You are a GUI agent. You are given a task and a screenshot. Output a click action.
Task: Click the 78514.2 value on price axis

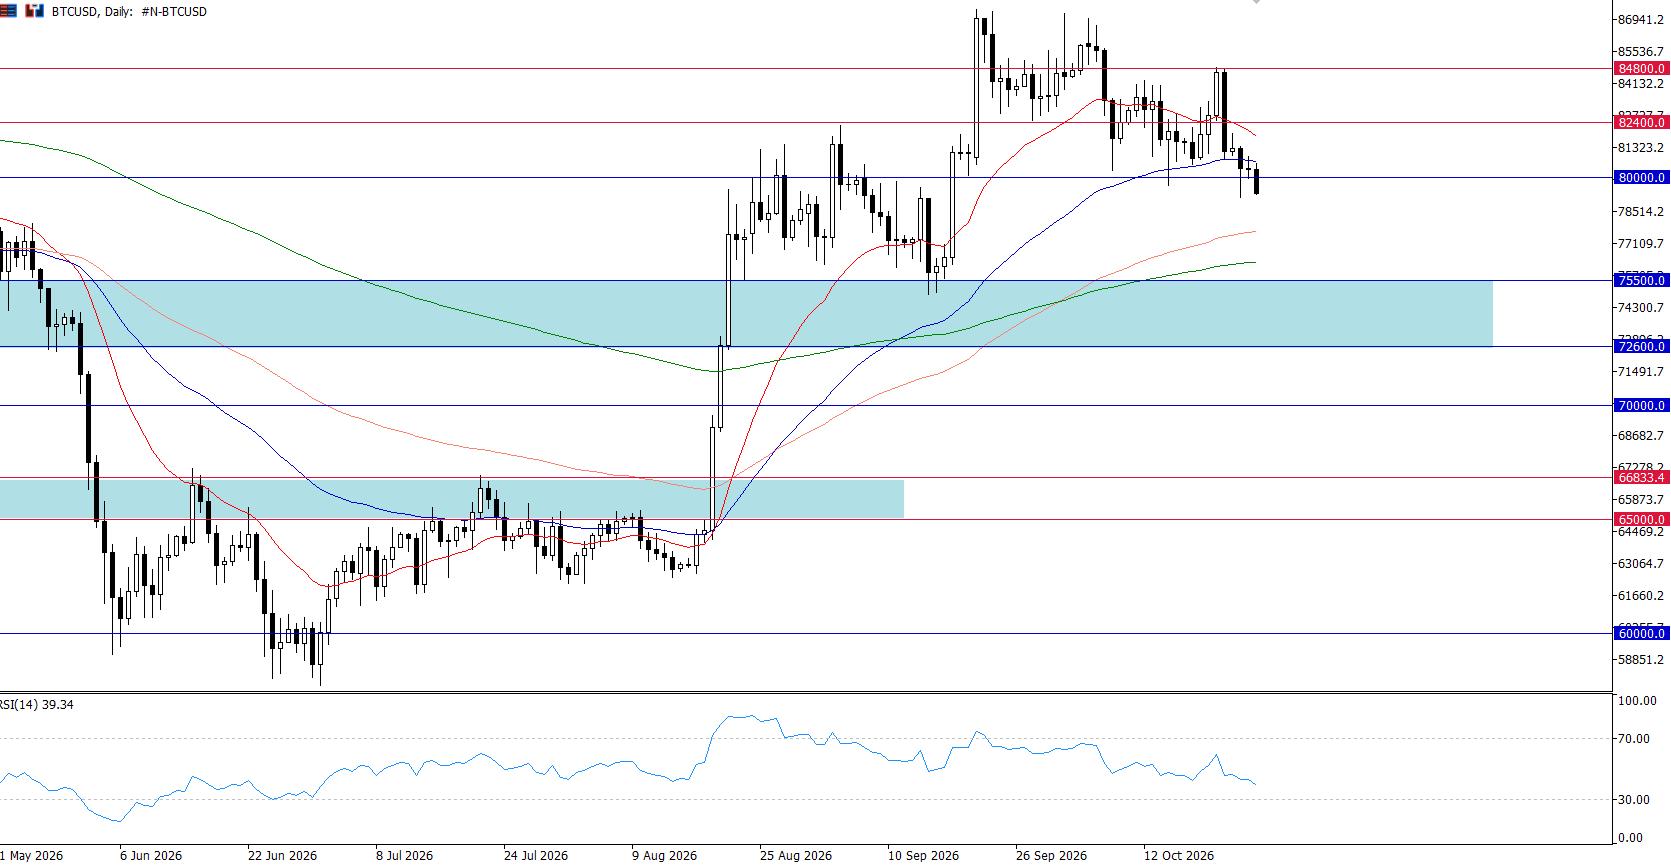pyautogui.click(x=1640, y=212)
